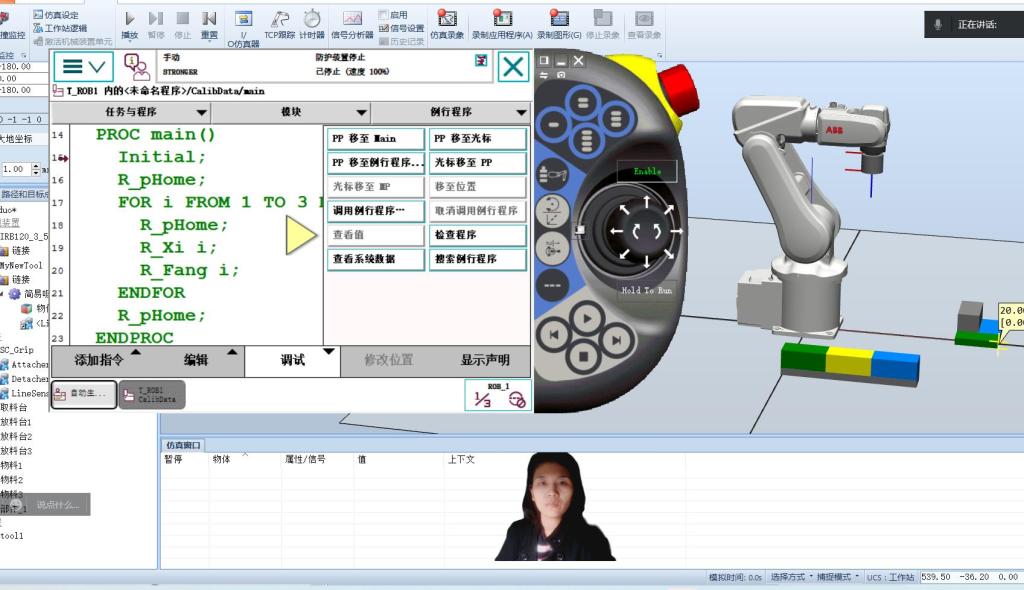Click the FlexPendant step Forward hardware button
The image size is (1024, 590).
click(x=616, y=339)
